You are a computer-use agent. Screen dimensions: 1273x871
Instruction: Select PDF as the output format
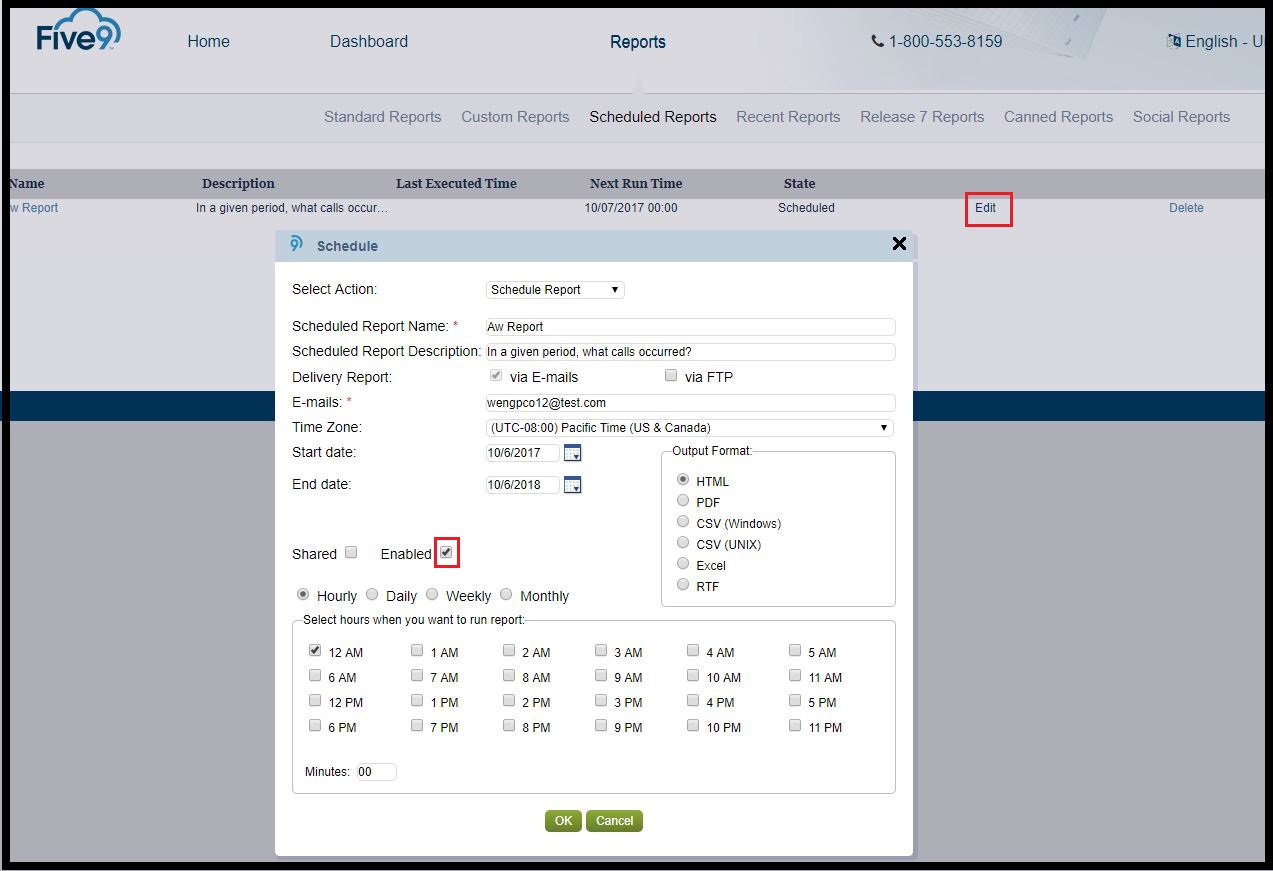tap(683, 501)
